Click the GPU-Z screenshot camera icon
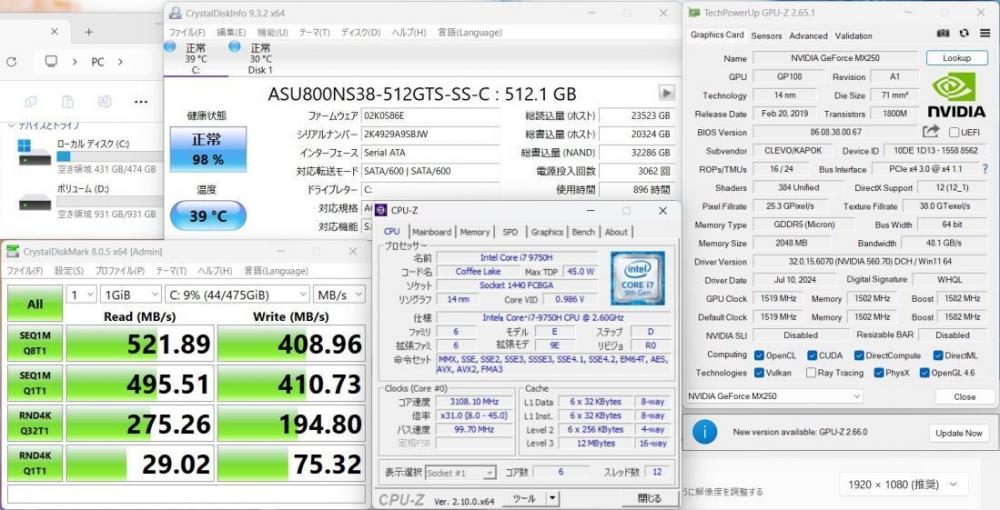Image resolution: width=1000 pixels, height=510 pixels. click(x=944, y=33)
